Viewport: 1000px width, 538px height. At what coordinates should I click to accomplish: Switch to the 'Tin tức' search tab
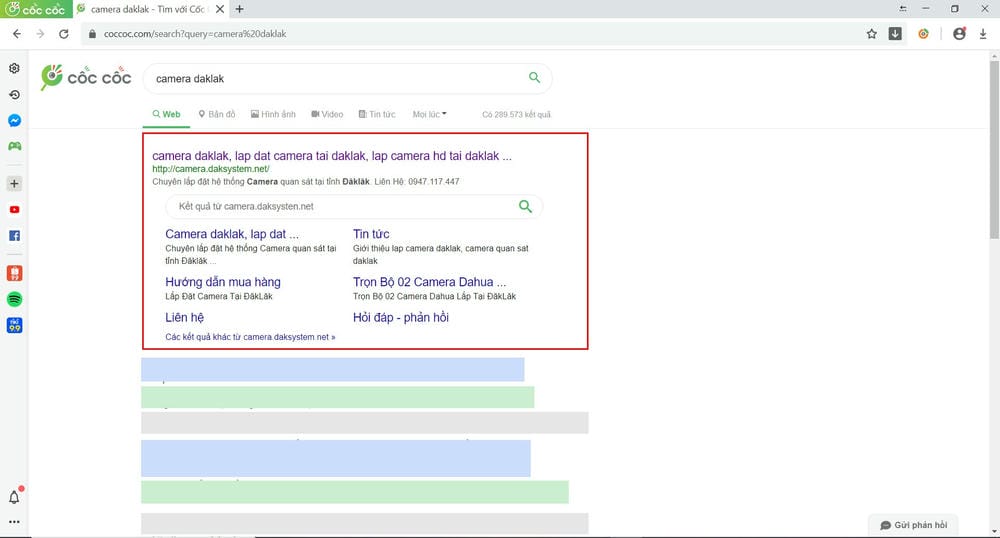click(x=377, y=114)
